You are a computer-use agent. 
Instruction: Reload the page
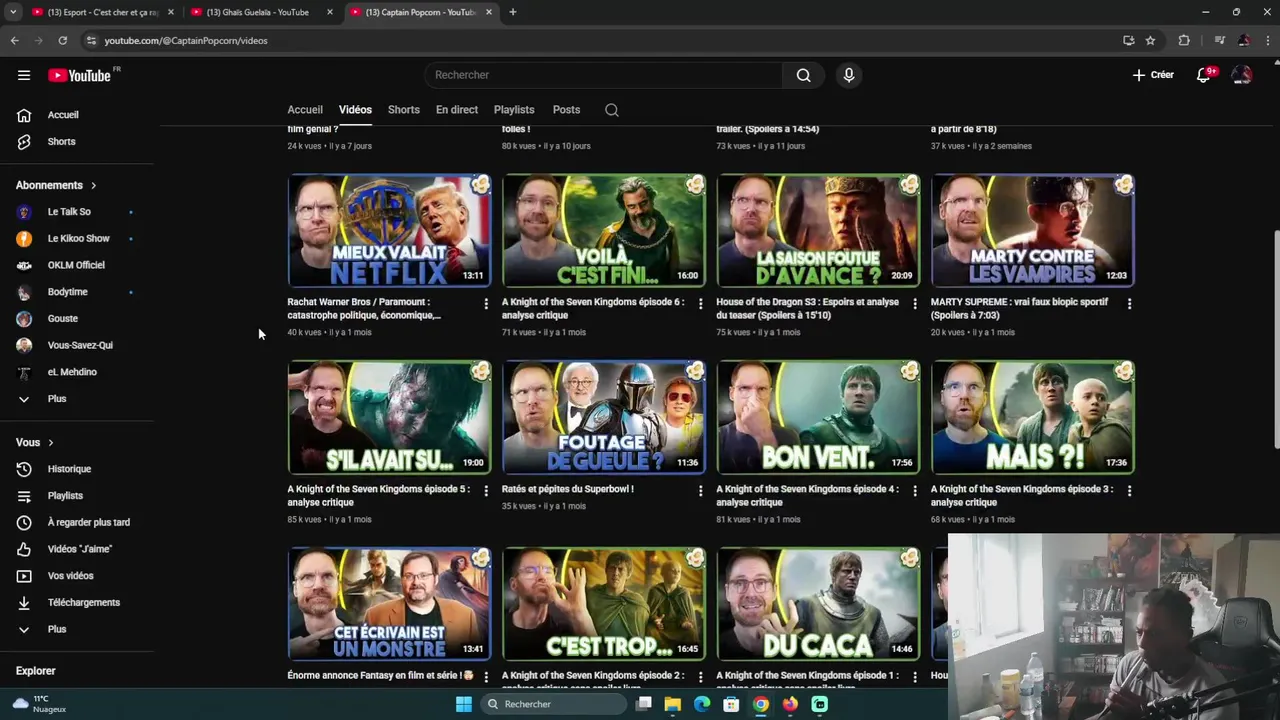click(x=62, y=41)
